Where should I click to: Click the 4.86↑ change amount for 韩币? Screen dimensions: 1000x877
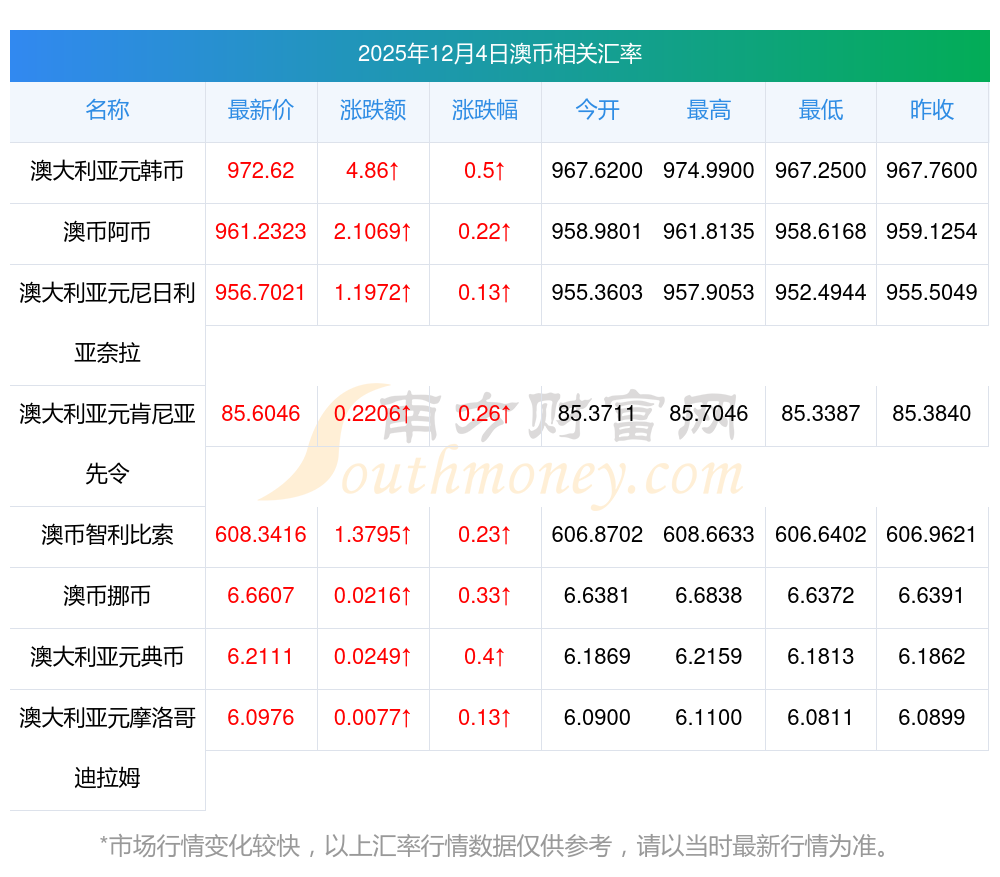point(373,171)
